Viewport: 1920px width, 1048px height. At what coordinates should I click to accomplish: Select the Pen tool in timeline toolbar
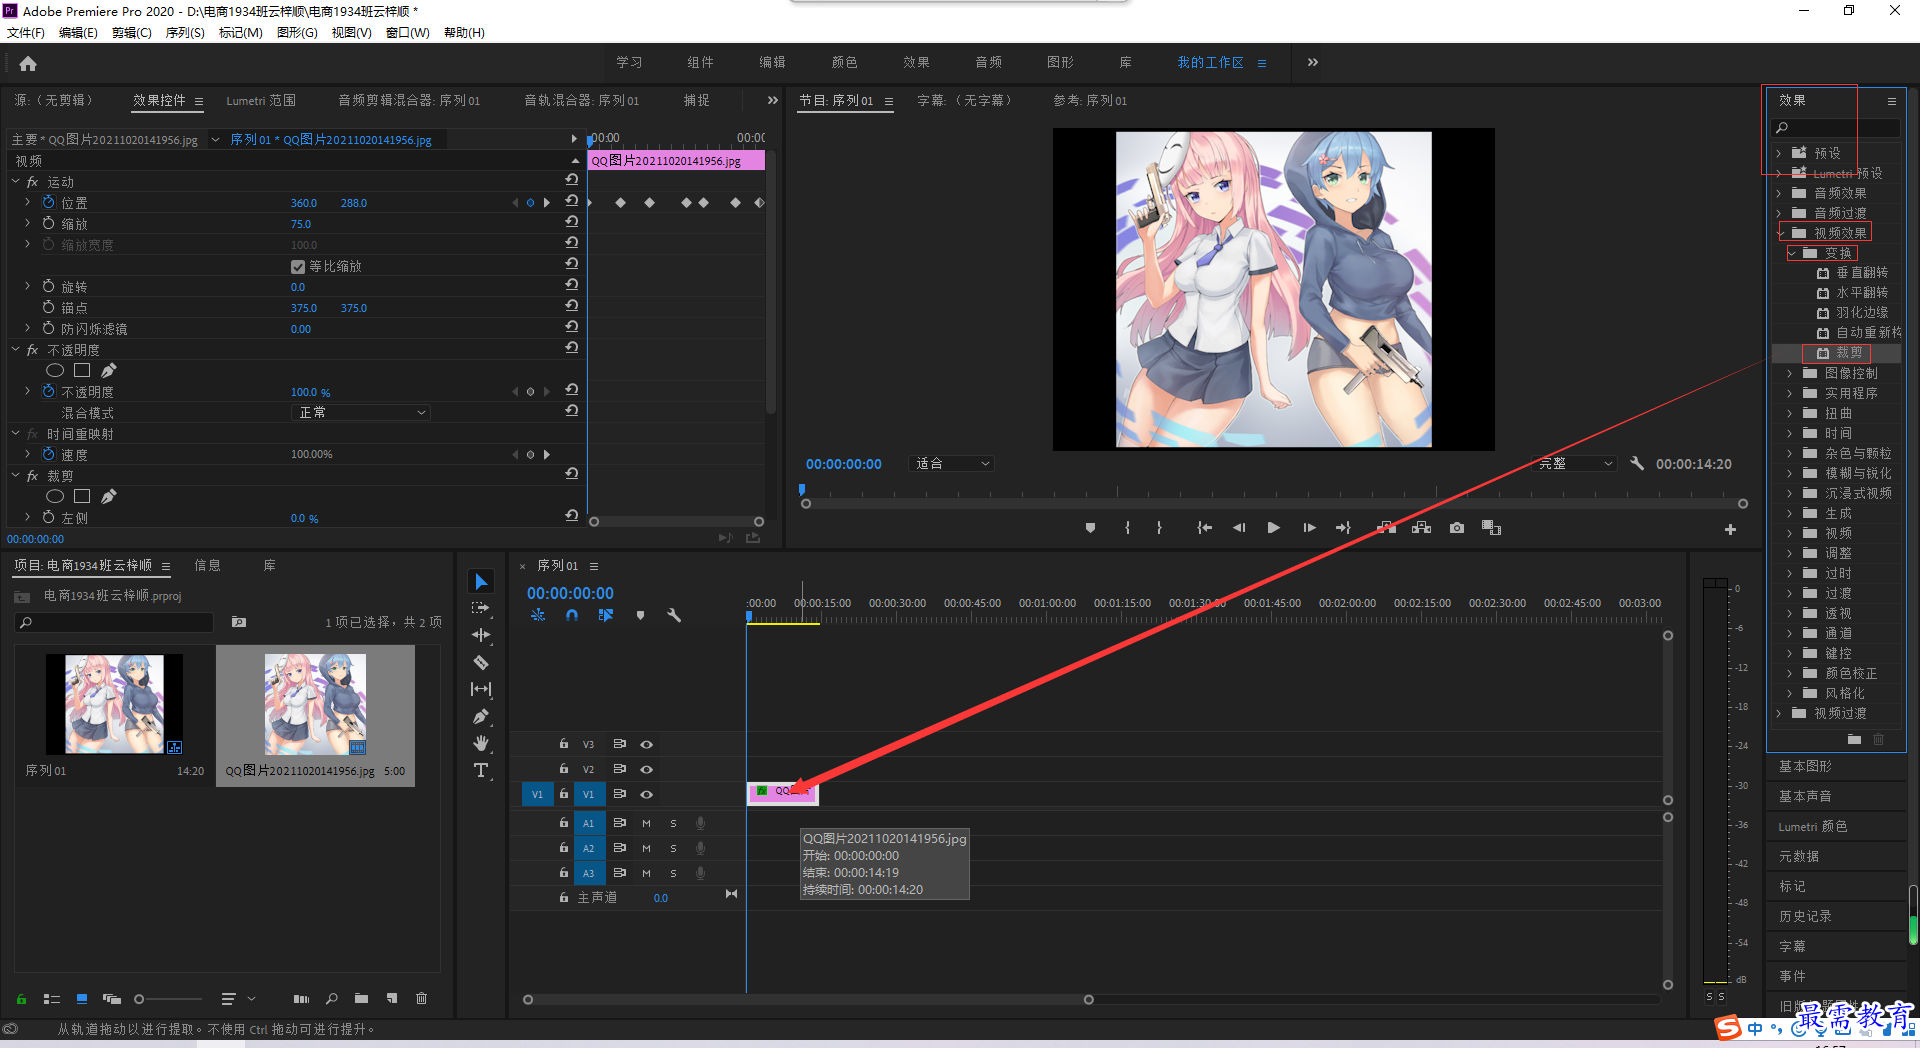click(481, 716)
